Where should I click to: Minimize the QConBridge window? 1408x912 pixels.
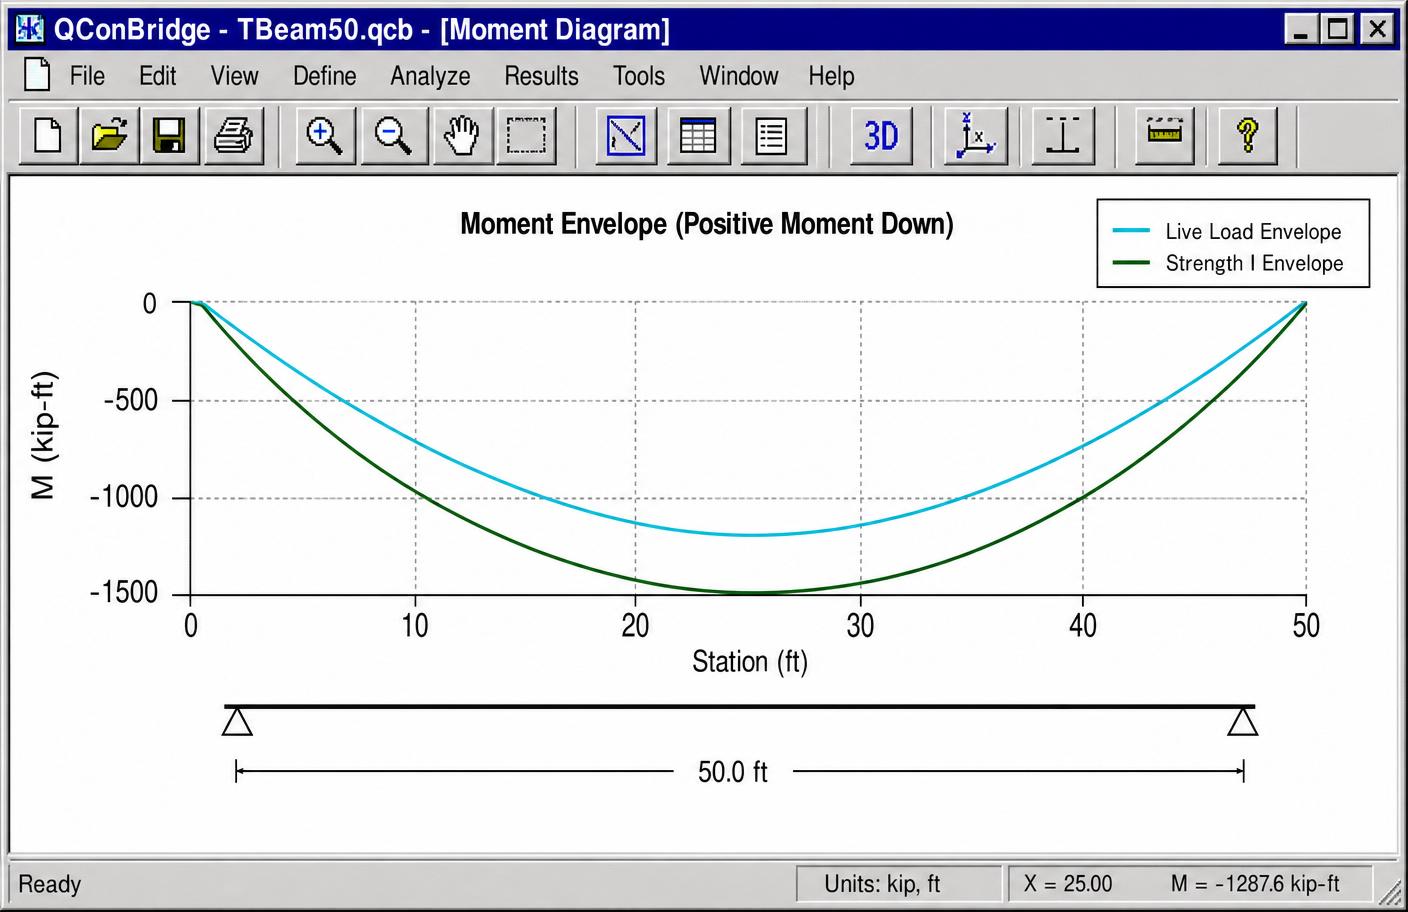[1300, 29]
